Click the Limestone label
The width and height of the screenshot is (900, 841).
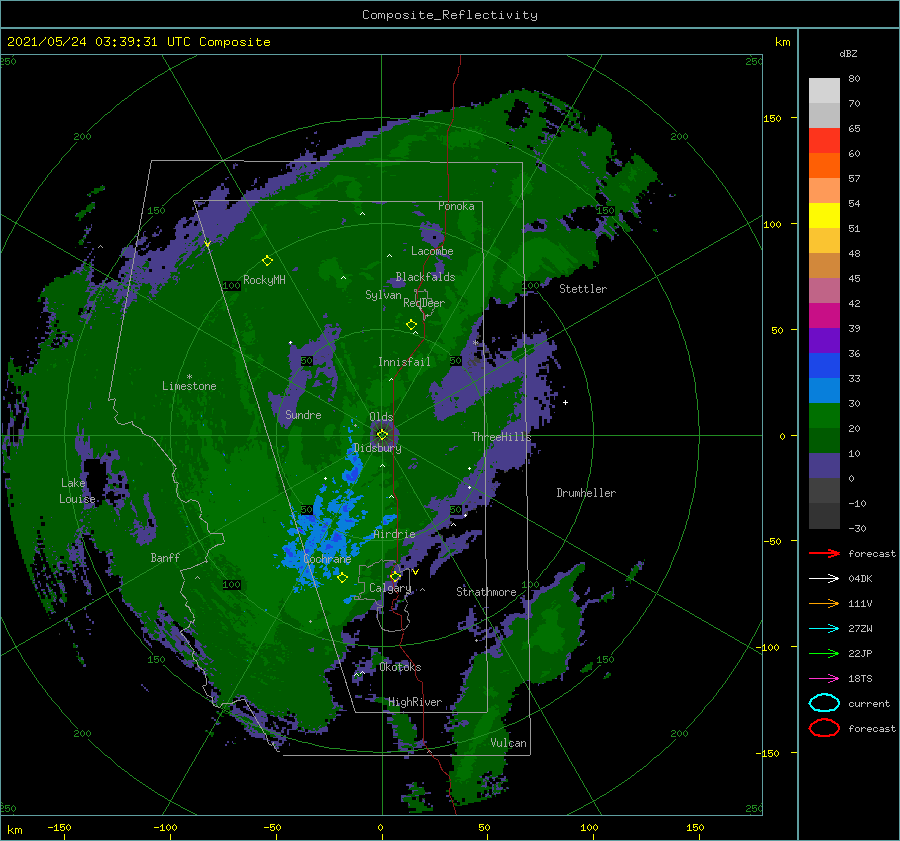[189, 386]
